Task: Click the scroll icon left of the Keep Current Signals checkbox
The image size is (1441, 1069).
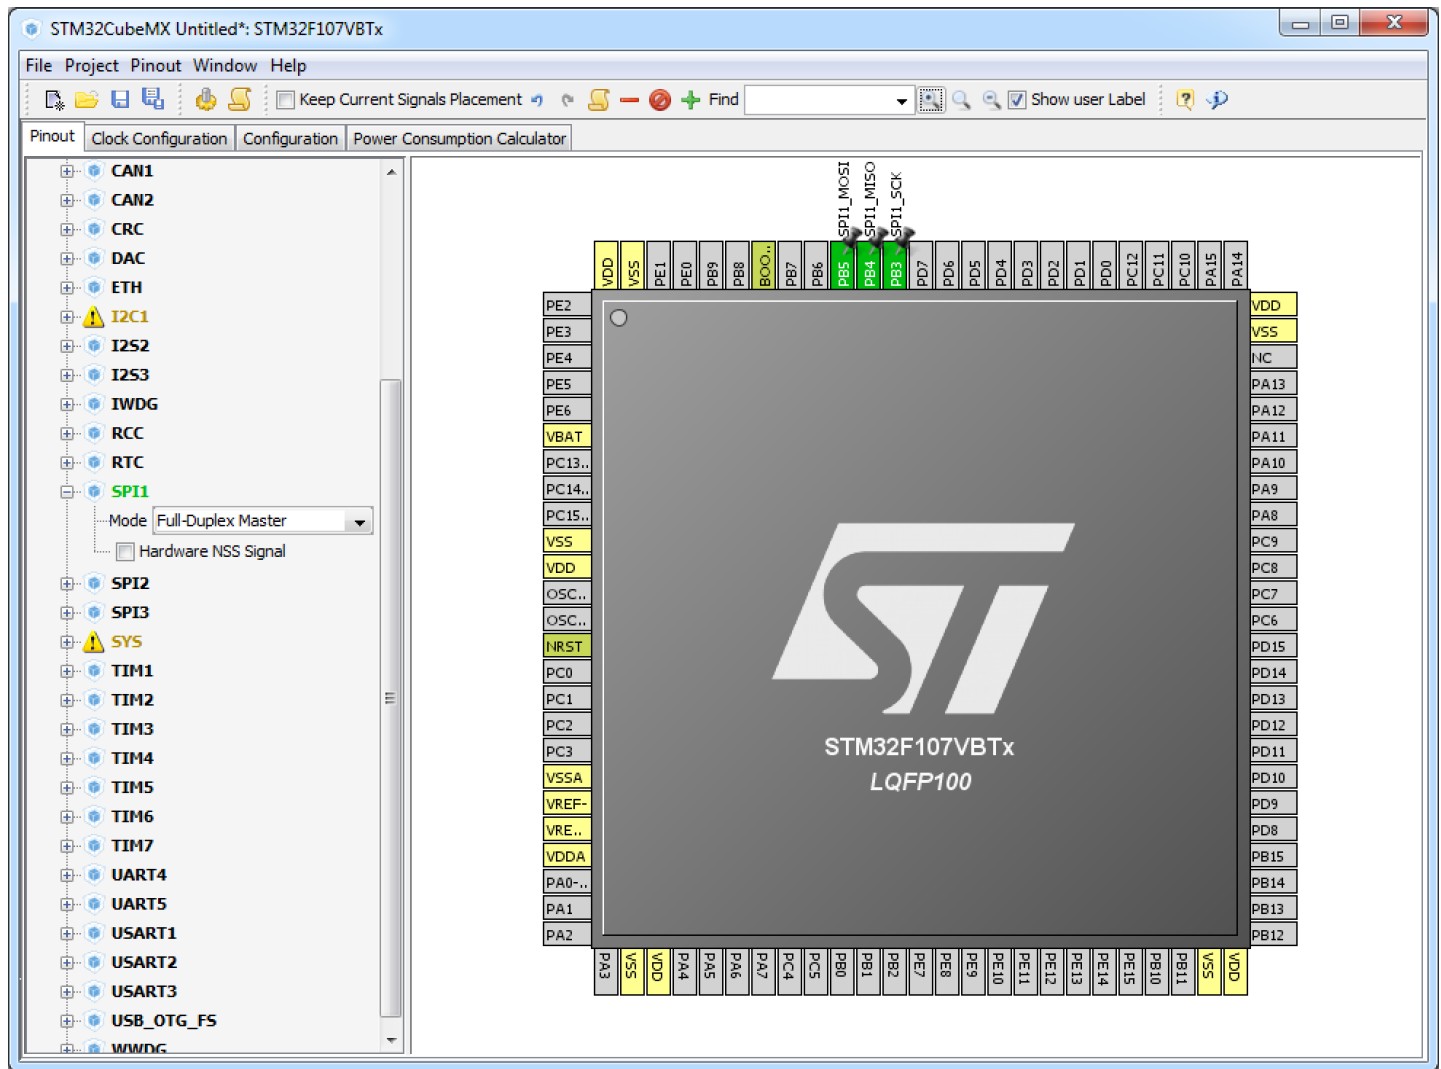Action: point(240,99)
